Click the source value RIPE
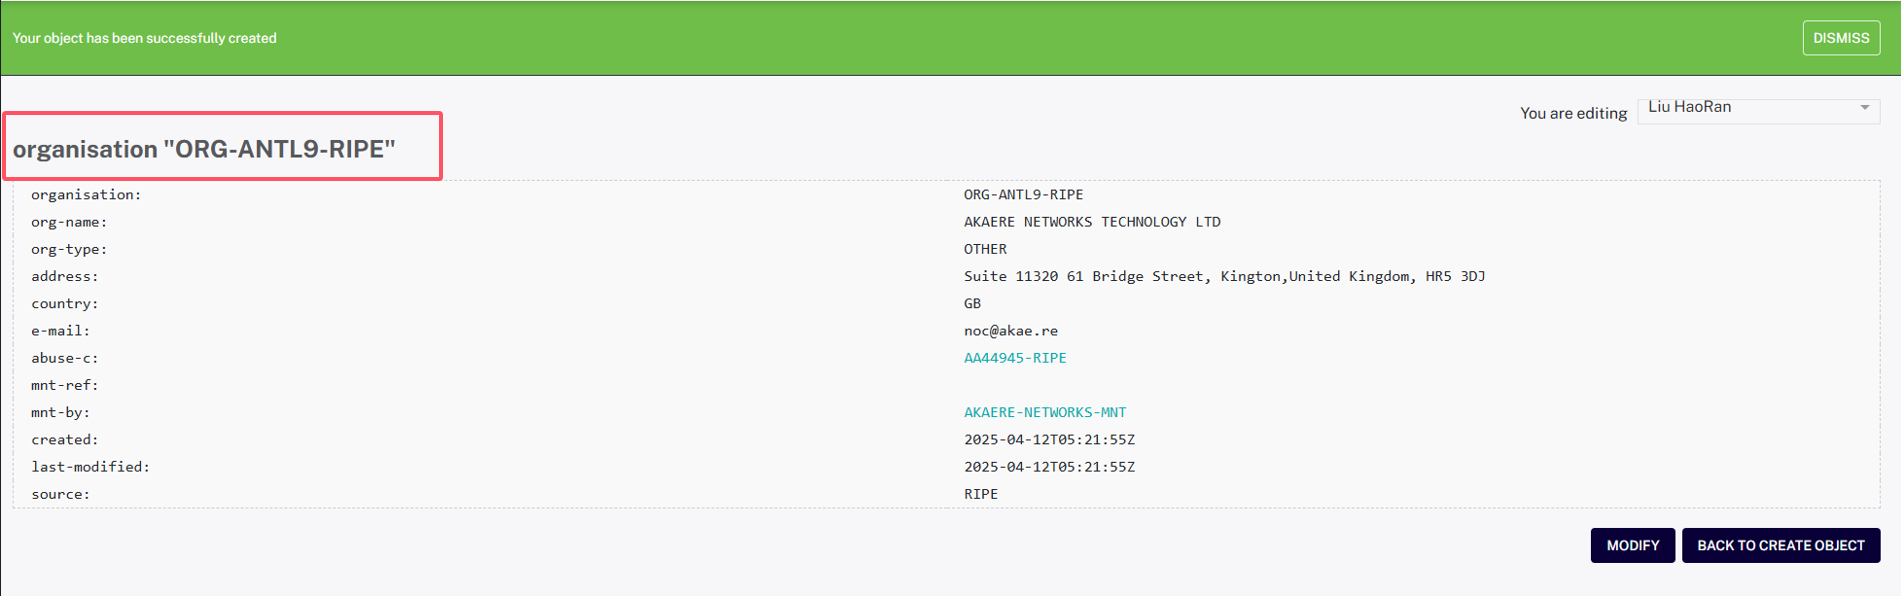 click(x=980, y=494)
